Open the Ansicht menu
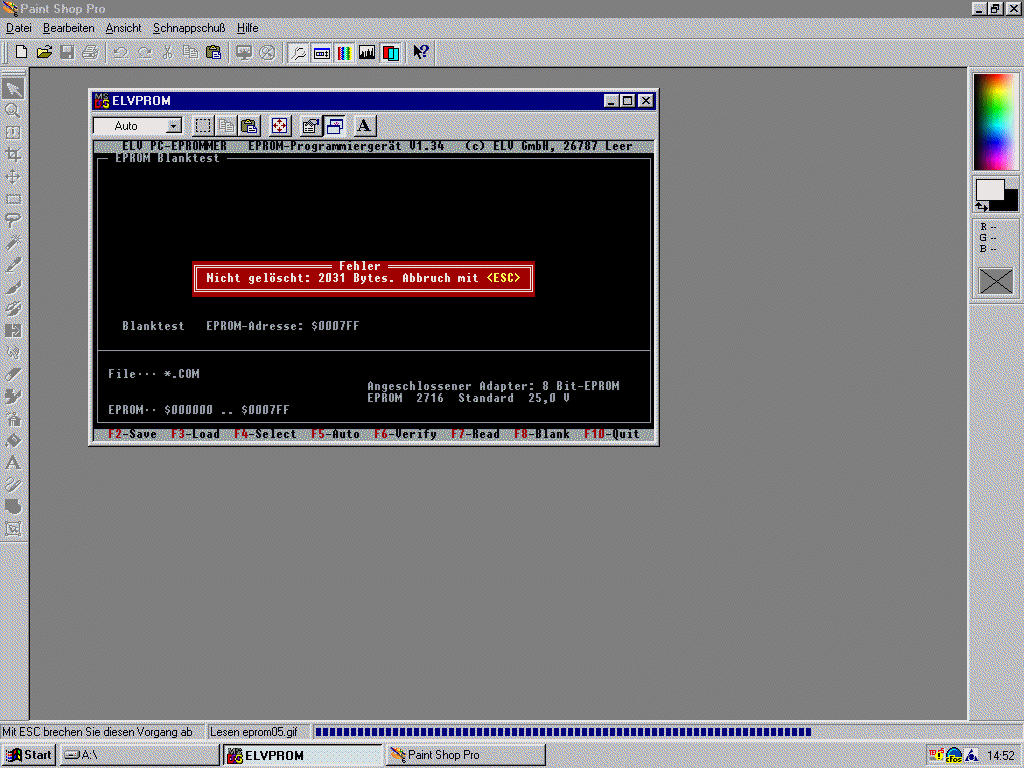Image resolution: width=1024 pixels, height=768 pixels. click(123, 28)
